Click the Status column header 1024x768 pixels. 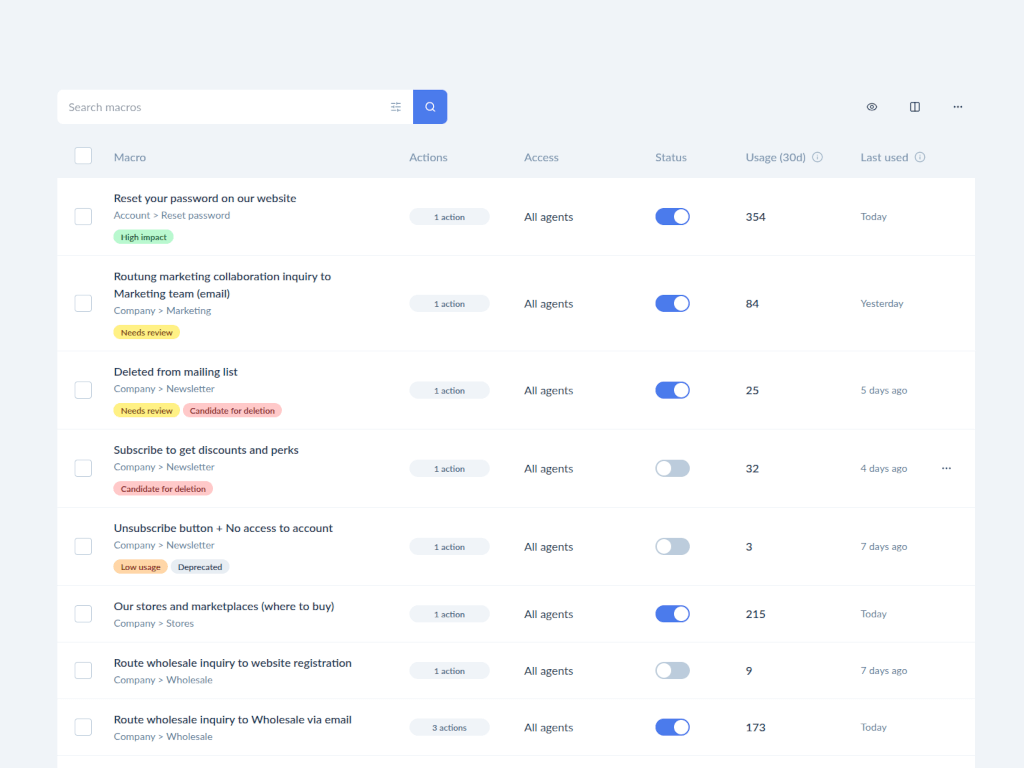point(670,157)
